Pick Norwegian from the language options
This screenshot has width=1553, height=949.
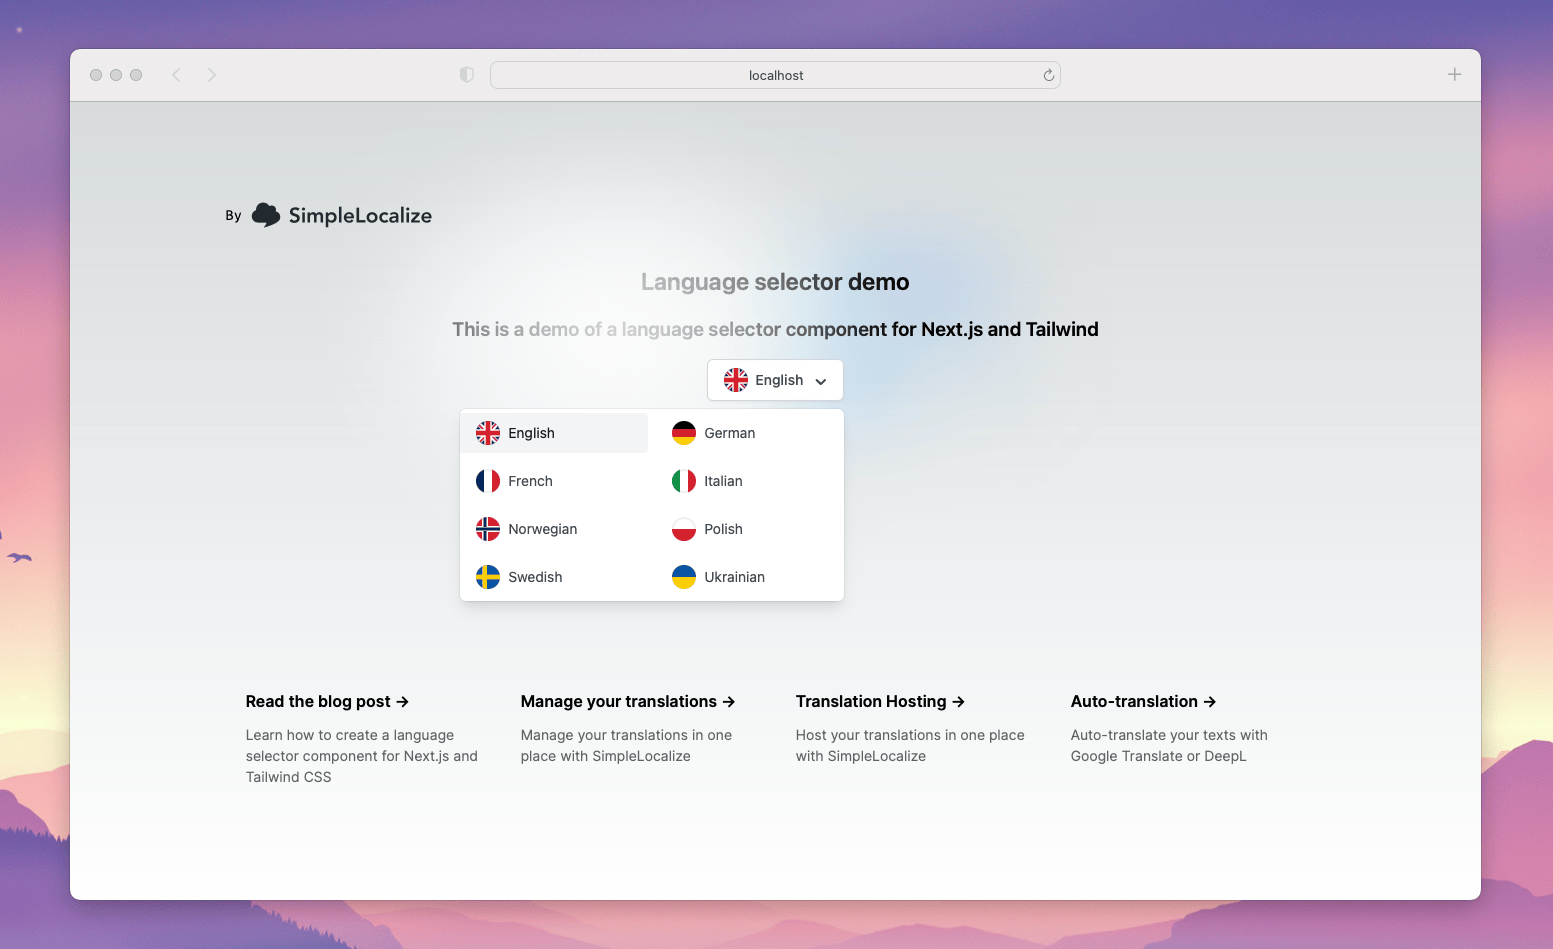[554, 529]
